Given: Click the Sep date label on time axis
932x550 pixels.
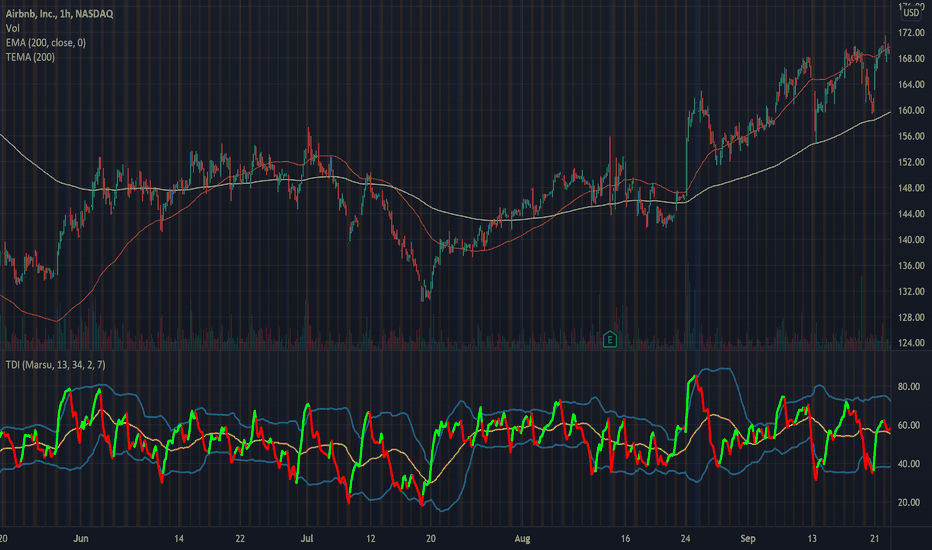Looking at the screenshot, I should [748, 538].
